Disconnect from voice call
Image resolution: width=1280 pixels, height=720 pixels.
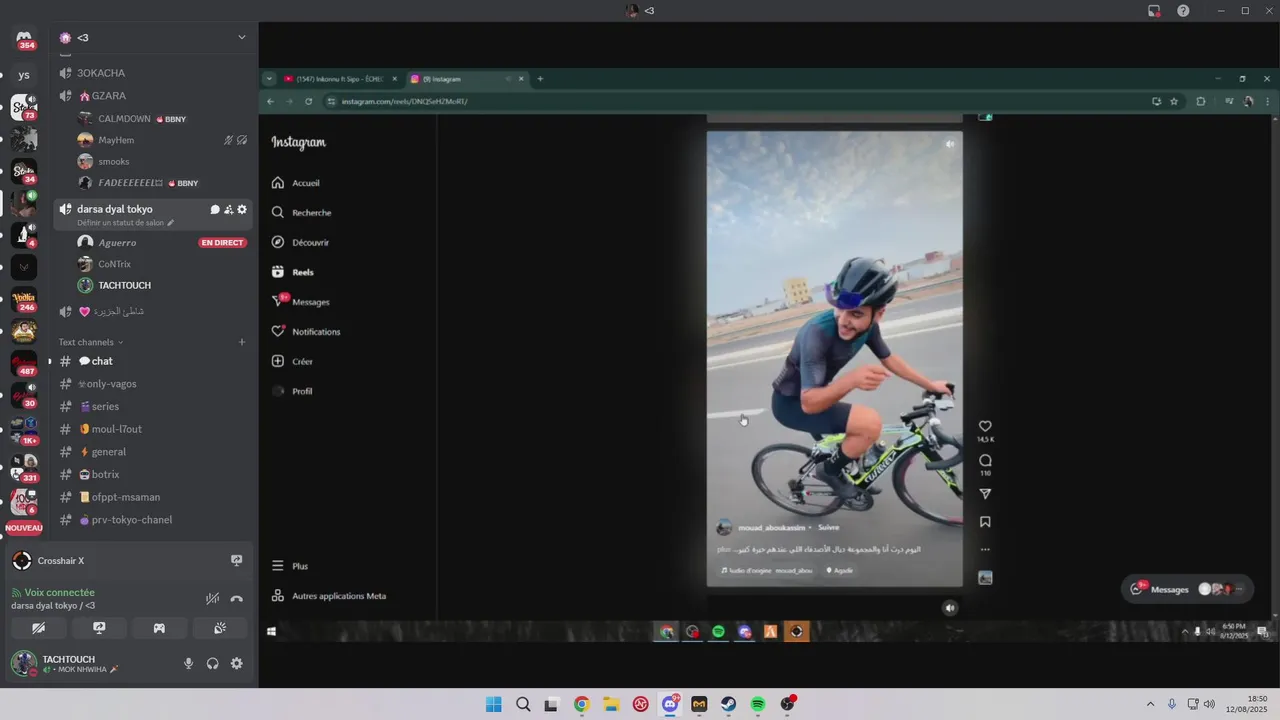click(237, 599)
